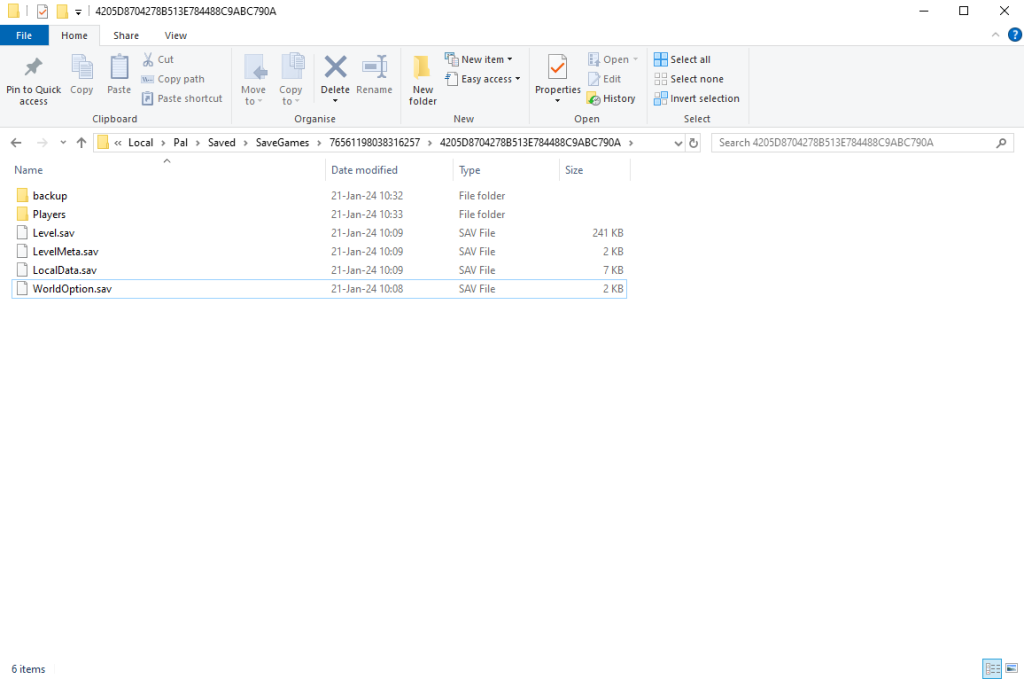Switch to the View tab

pyautogui.click(x=176, y=35)
